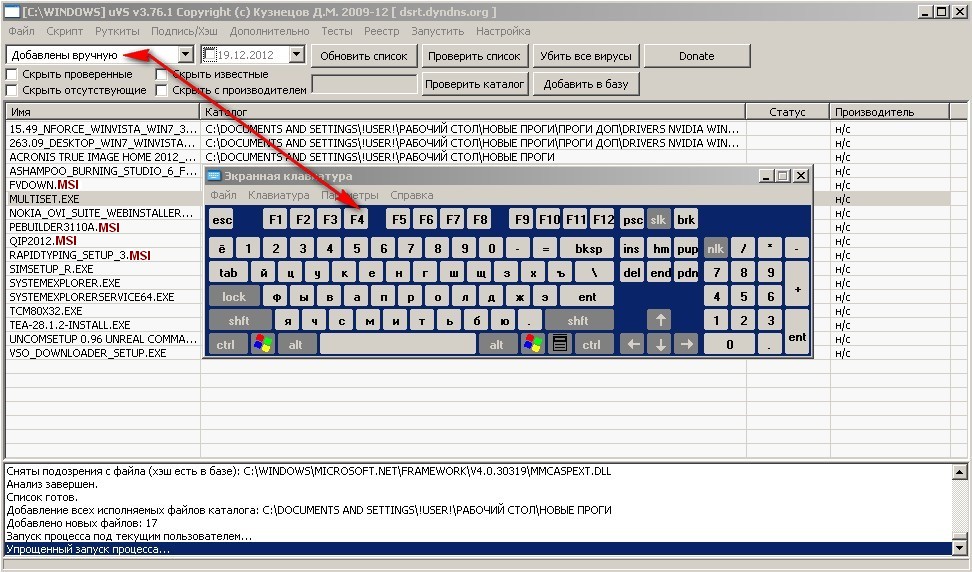Toggle 'Скрыть с производителем' checkbox
972x572 pixels.
[x=161, y=90]
